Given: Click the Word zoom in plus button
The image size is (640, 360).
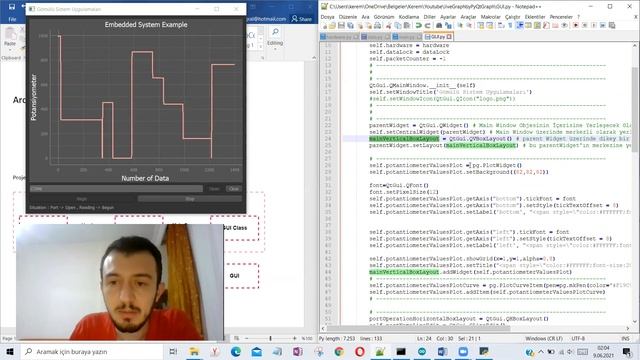Looking at the screenshot, I should [x=294, y=338].
